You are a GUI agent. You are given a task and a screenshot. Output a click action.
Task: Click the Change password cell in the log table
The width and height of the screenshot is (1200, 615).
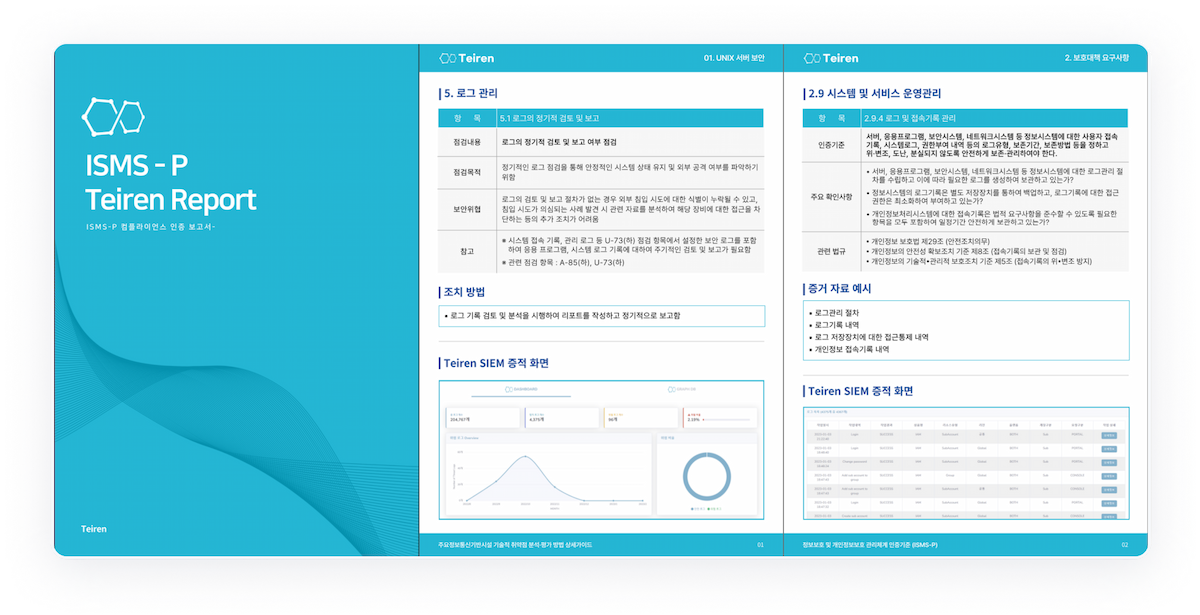point(855,461)
